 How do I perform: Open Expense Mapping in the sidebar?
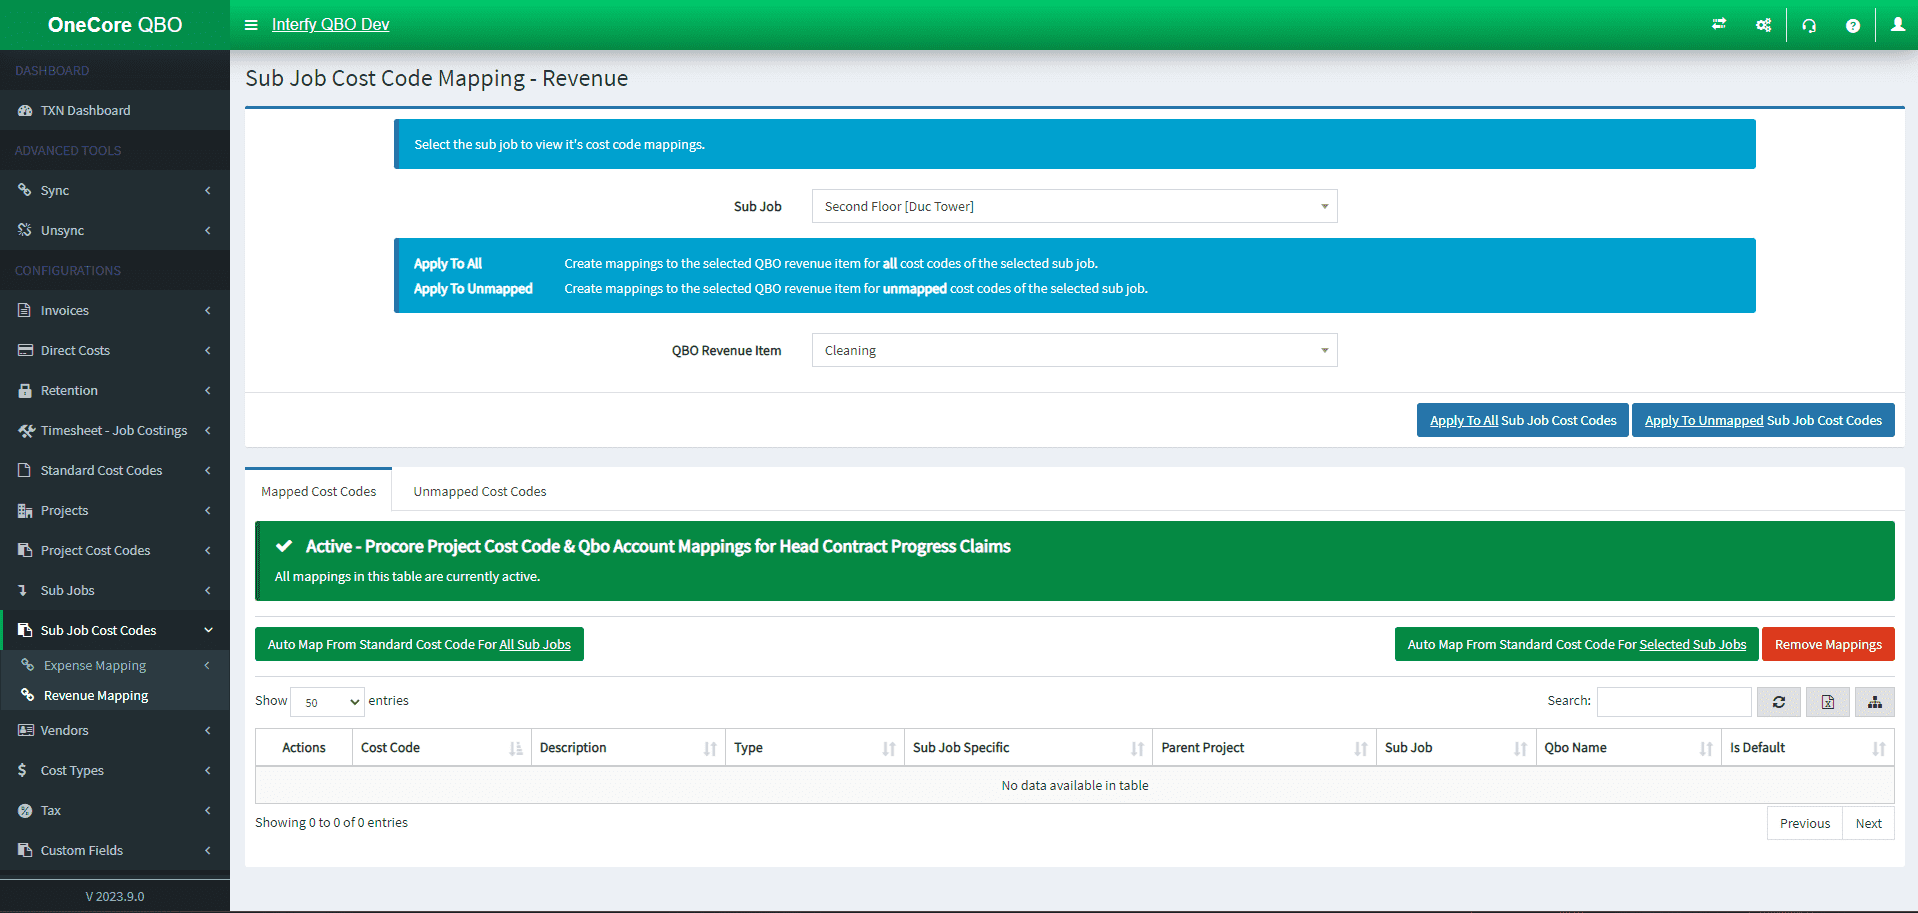pyautogui.click(x=95, y=664)
